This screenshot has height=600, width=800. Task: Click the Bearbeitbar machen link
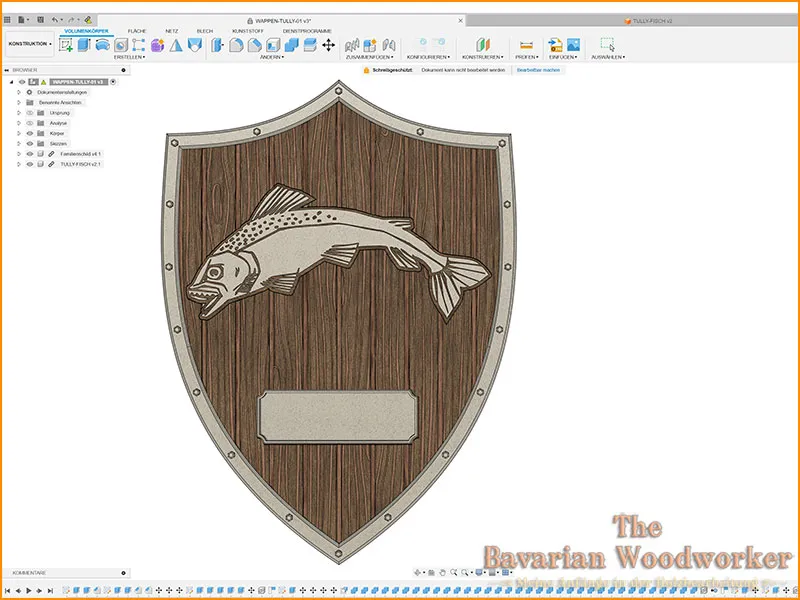[x=538, y=70]
